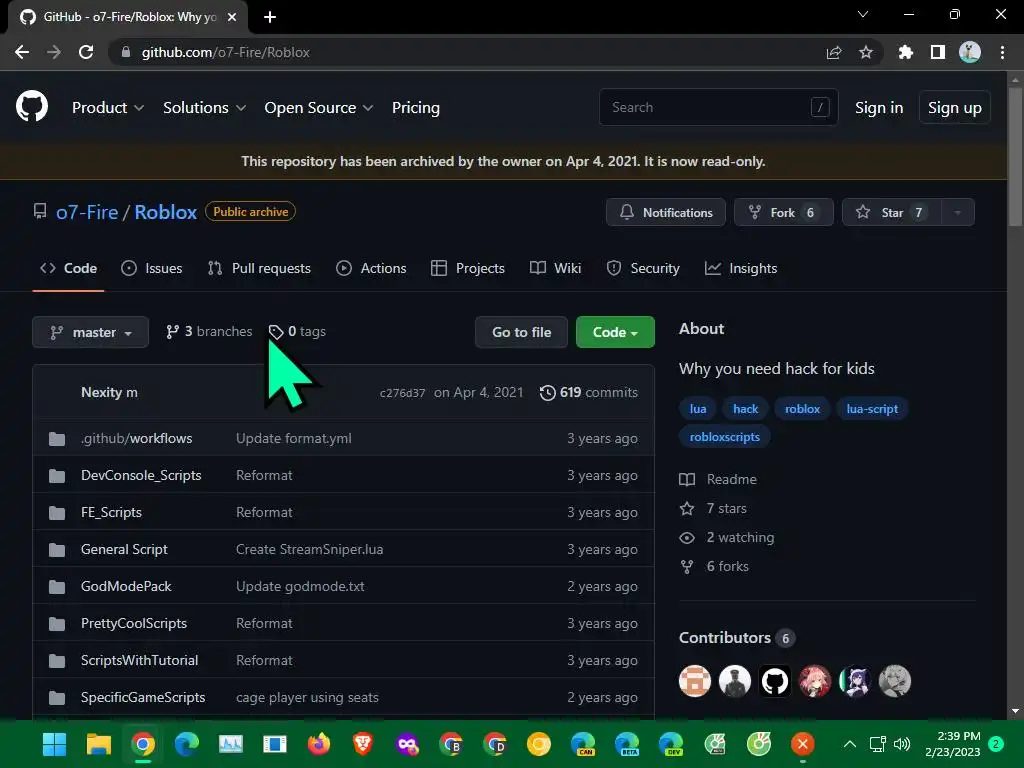Switch to the Security tab
Image resolution: width=1024 pixels, height=768 pixels.
[643, 268]
